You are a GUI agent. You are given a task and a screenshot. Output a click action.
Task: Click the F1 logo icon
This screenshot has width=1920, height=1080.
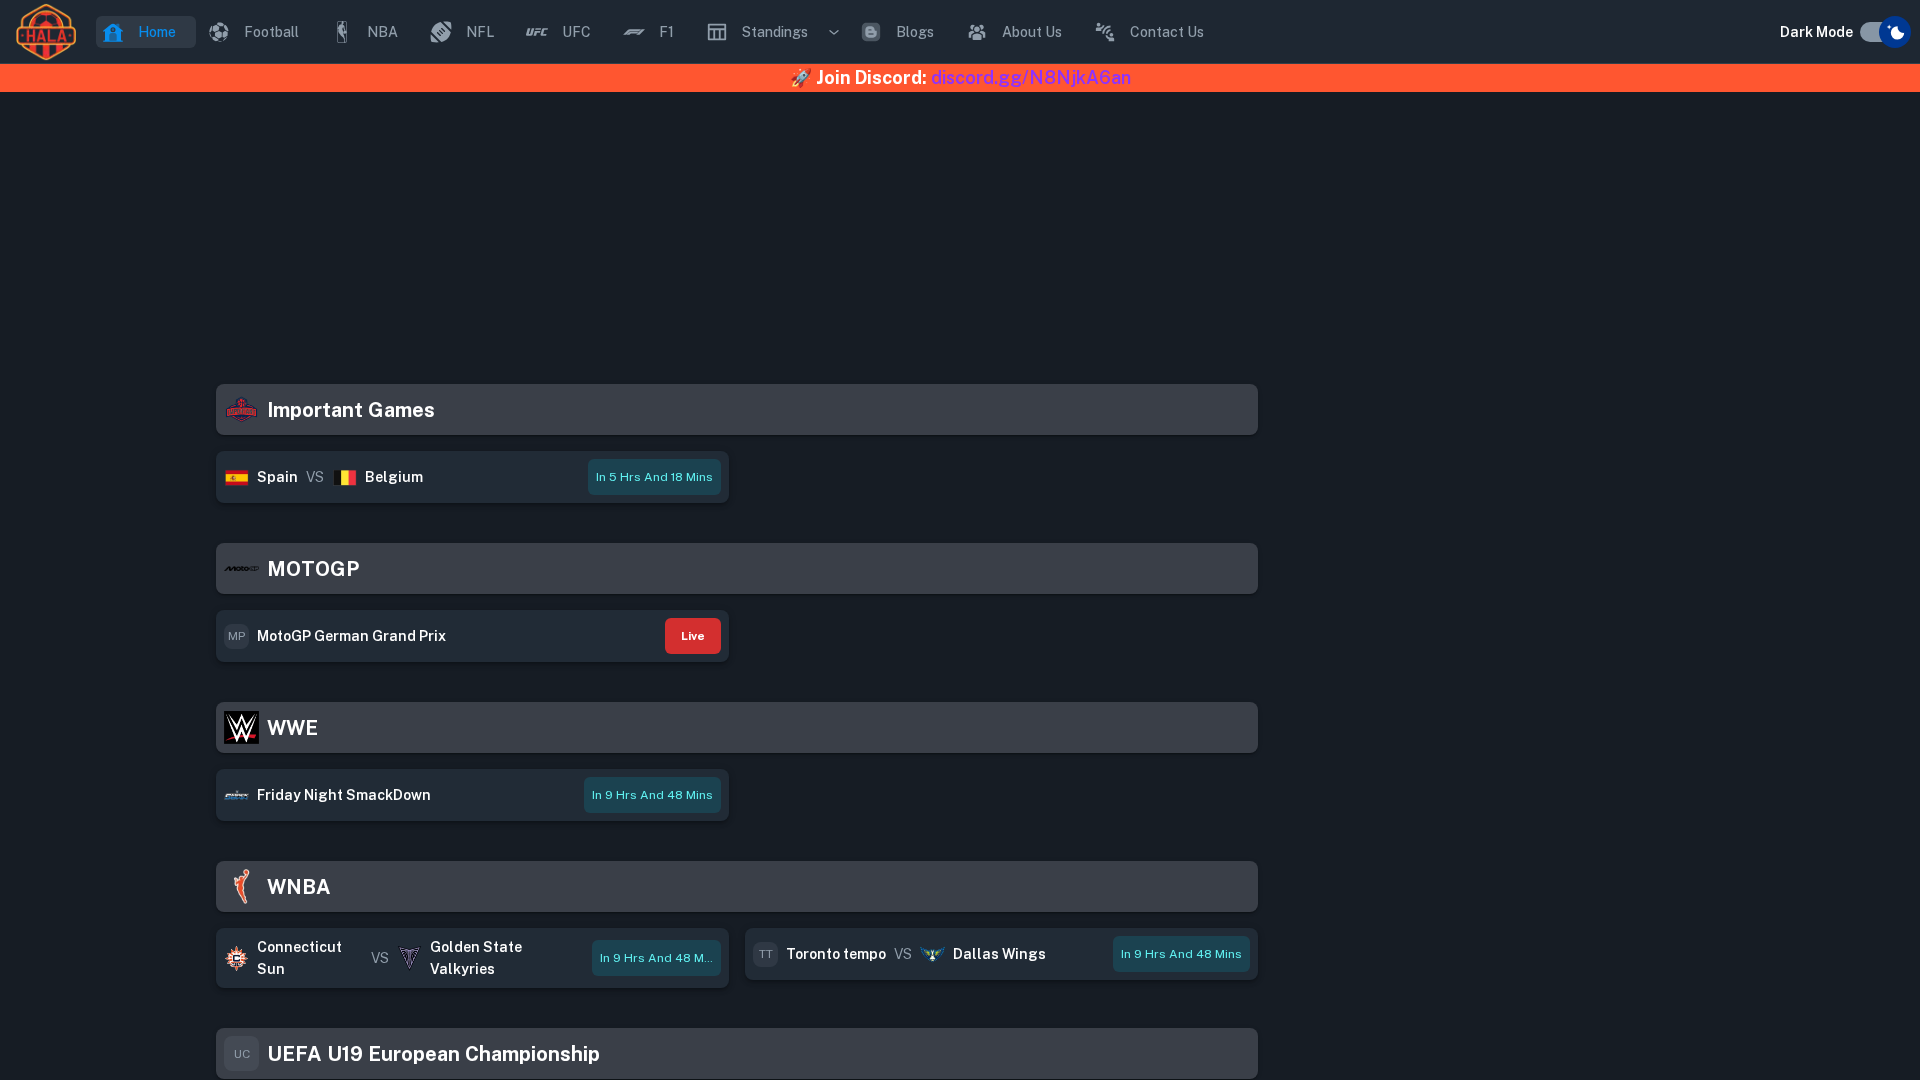[x=634, y=32]
